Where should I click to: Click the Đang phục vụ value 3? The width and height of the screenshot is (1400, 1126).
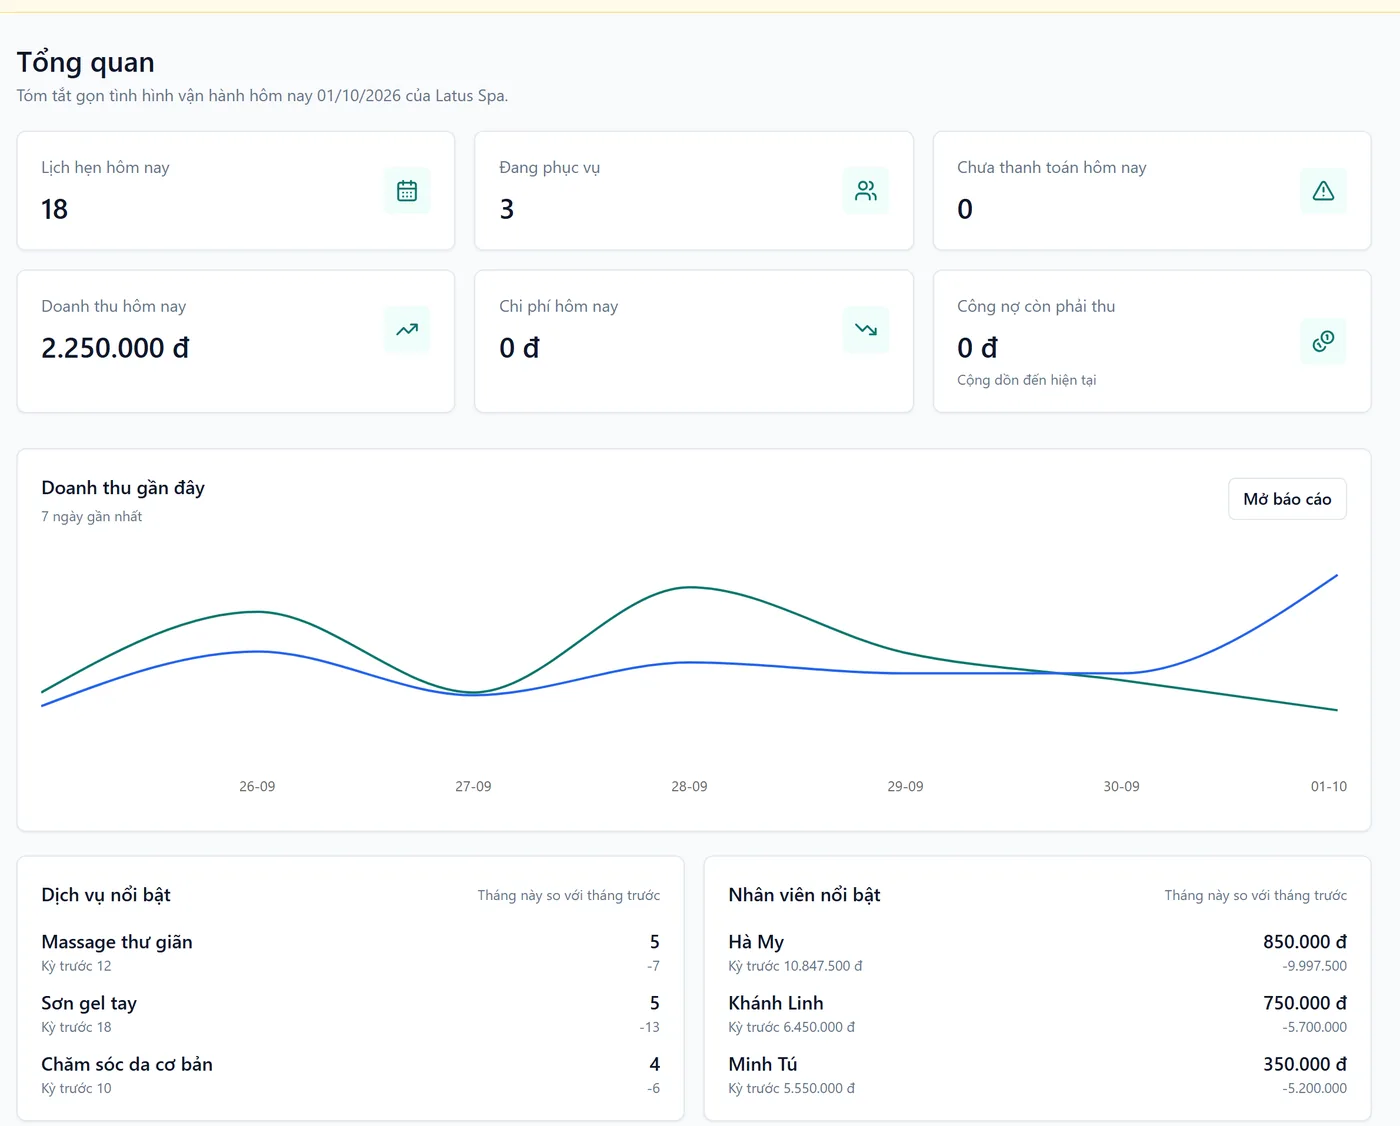(507, 209)
